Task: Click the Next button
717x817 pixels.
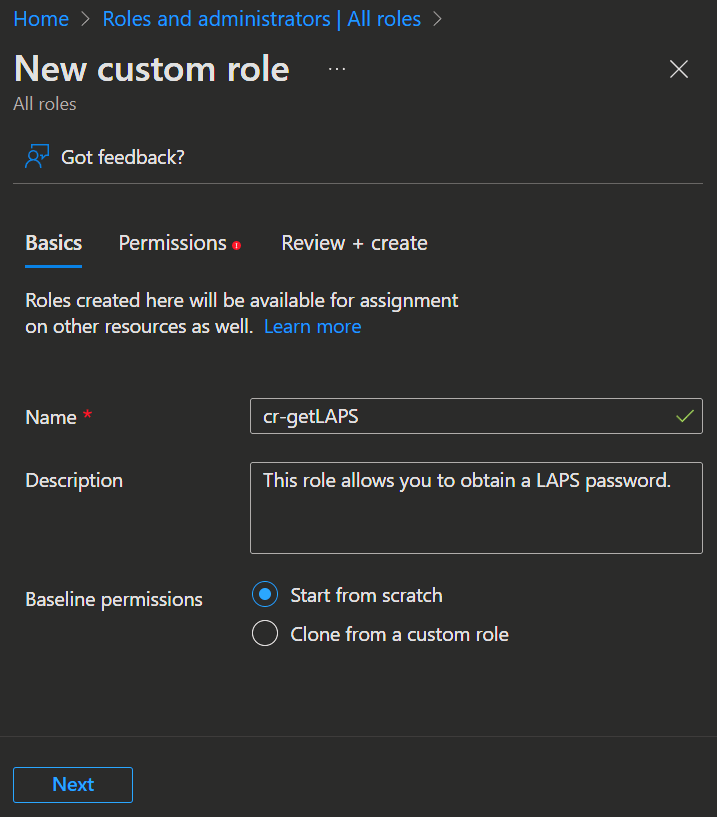Action: pyautogui.click(x=73, y=785)
